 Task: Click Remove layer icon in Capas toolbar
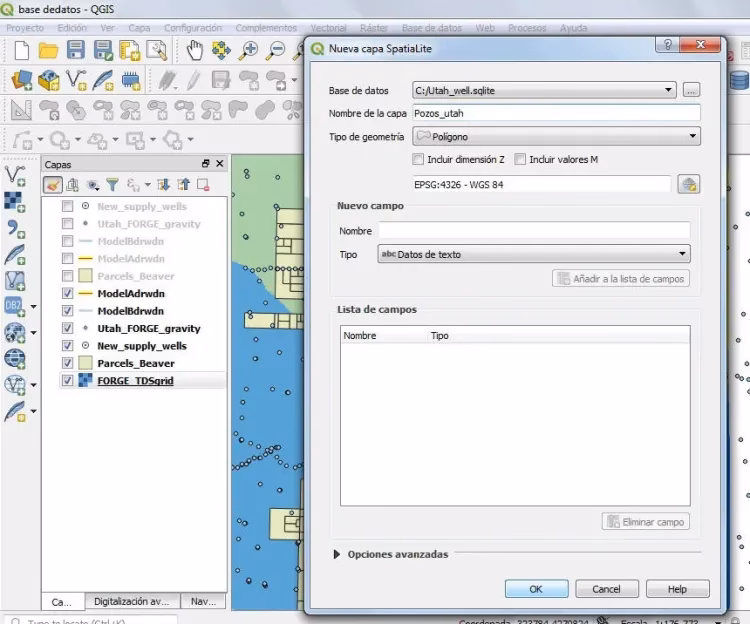pos(203,185)
